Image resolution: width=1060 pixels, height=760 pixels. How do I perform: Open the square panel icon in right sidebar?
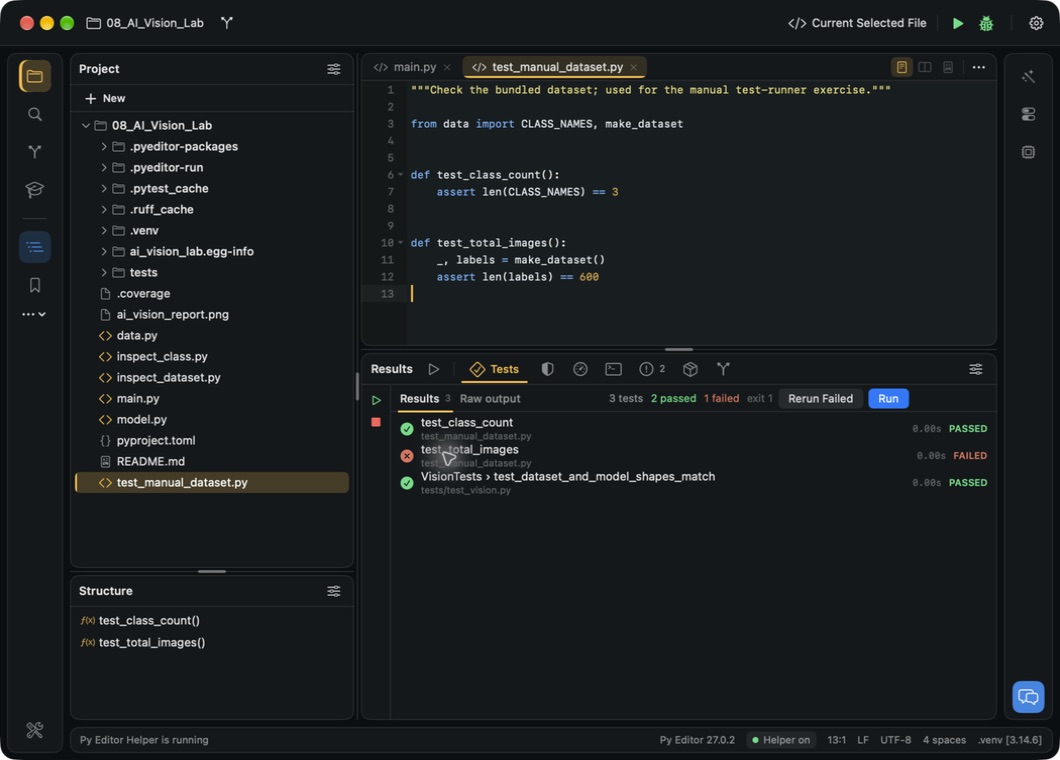[1028, 152]
